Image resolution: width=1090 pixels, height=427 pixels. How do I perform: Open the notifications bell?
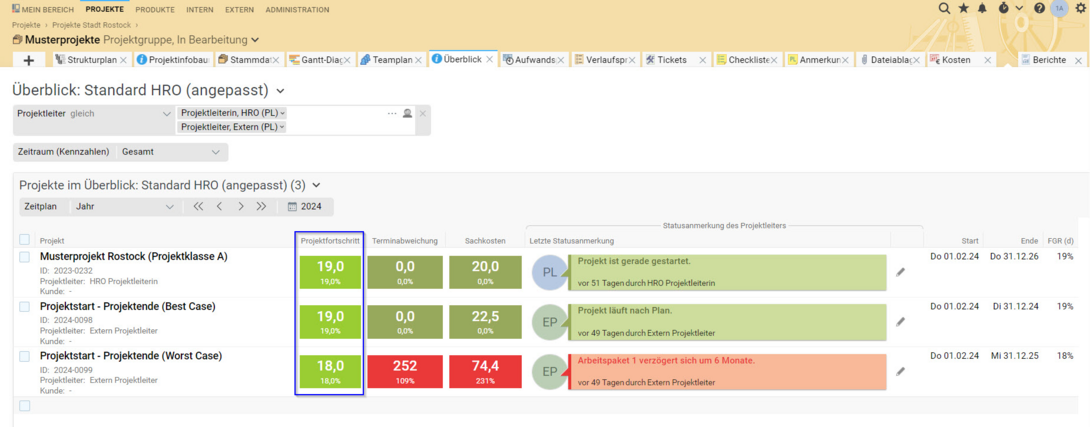tap(982, 8)
